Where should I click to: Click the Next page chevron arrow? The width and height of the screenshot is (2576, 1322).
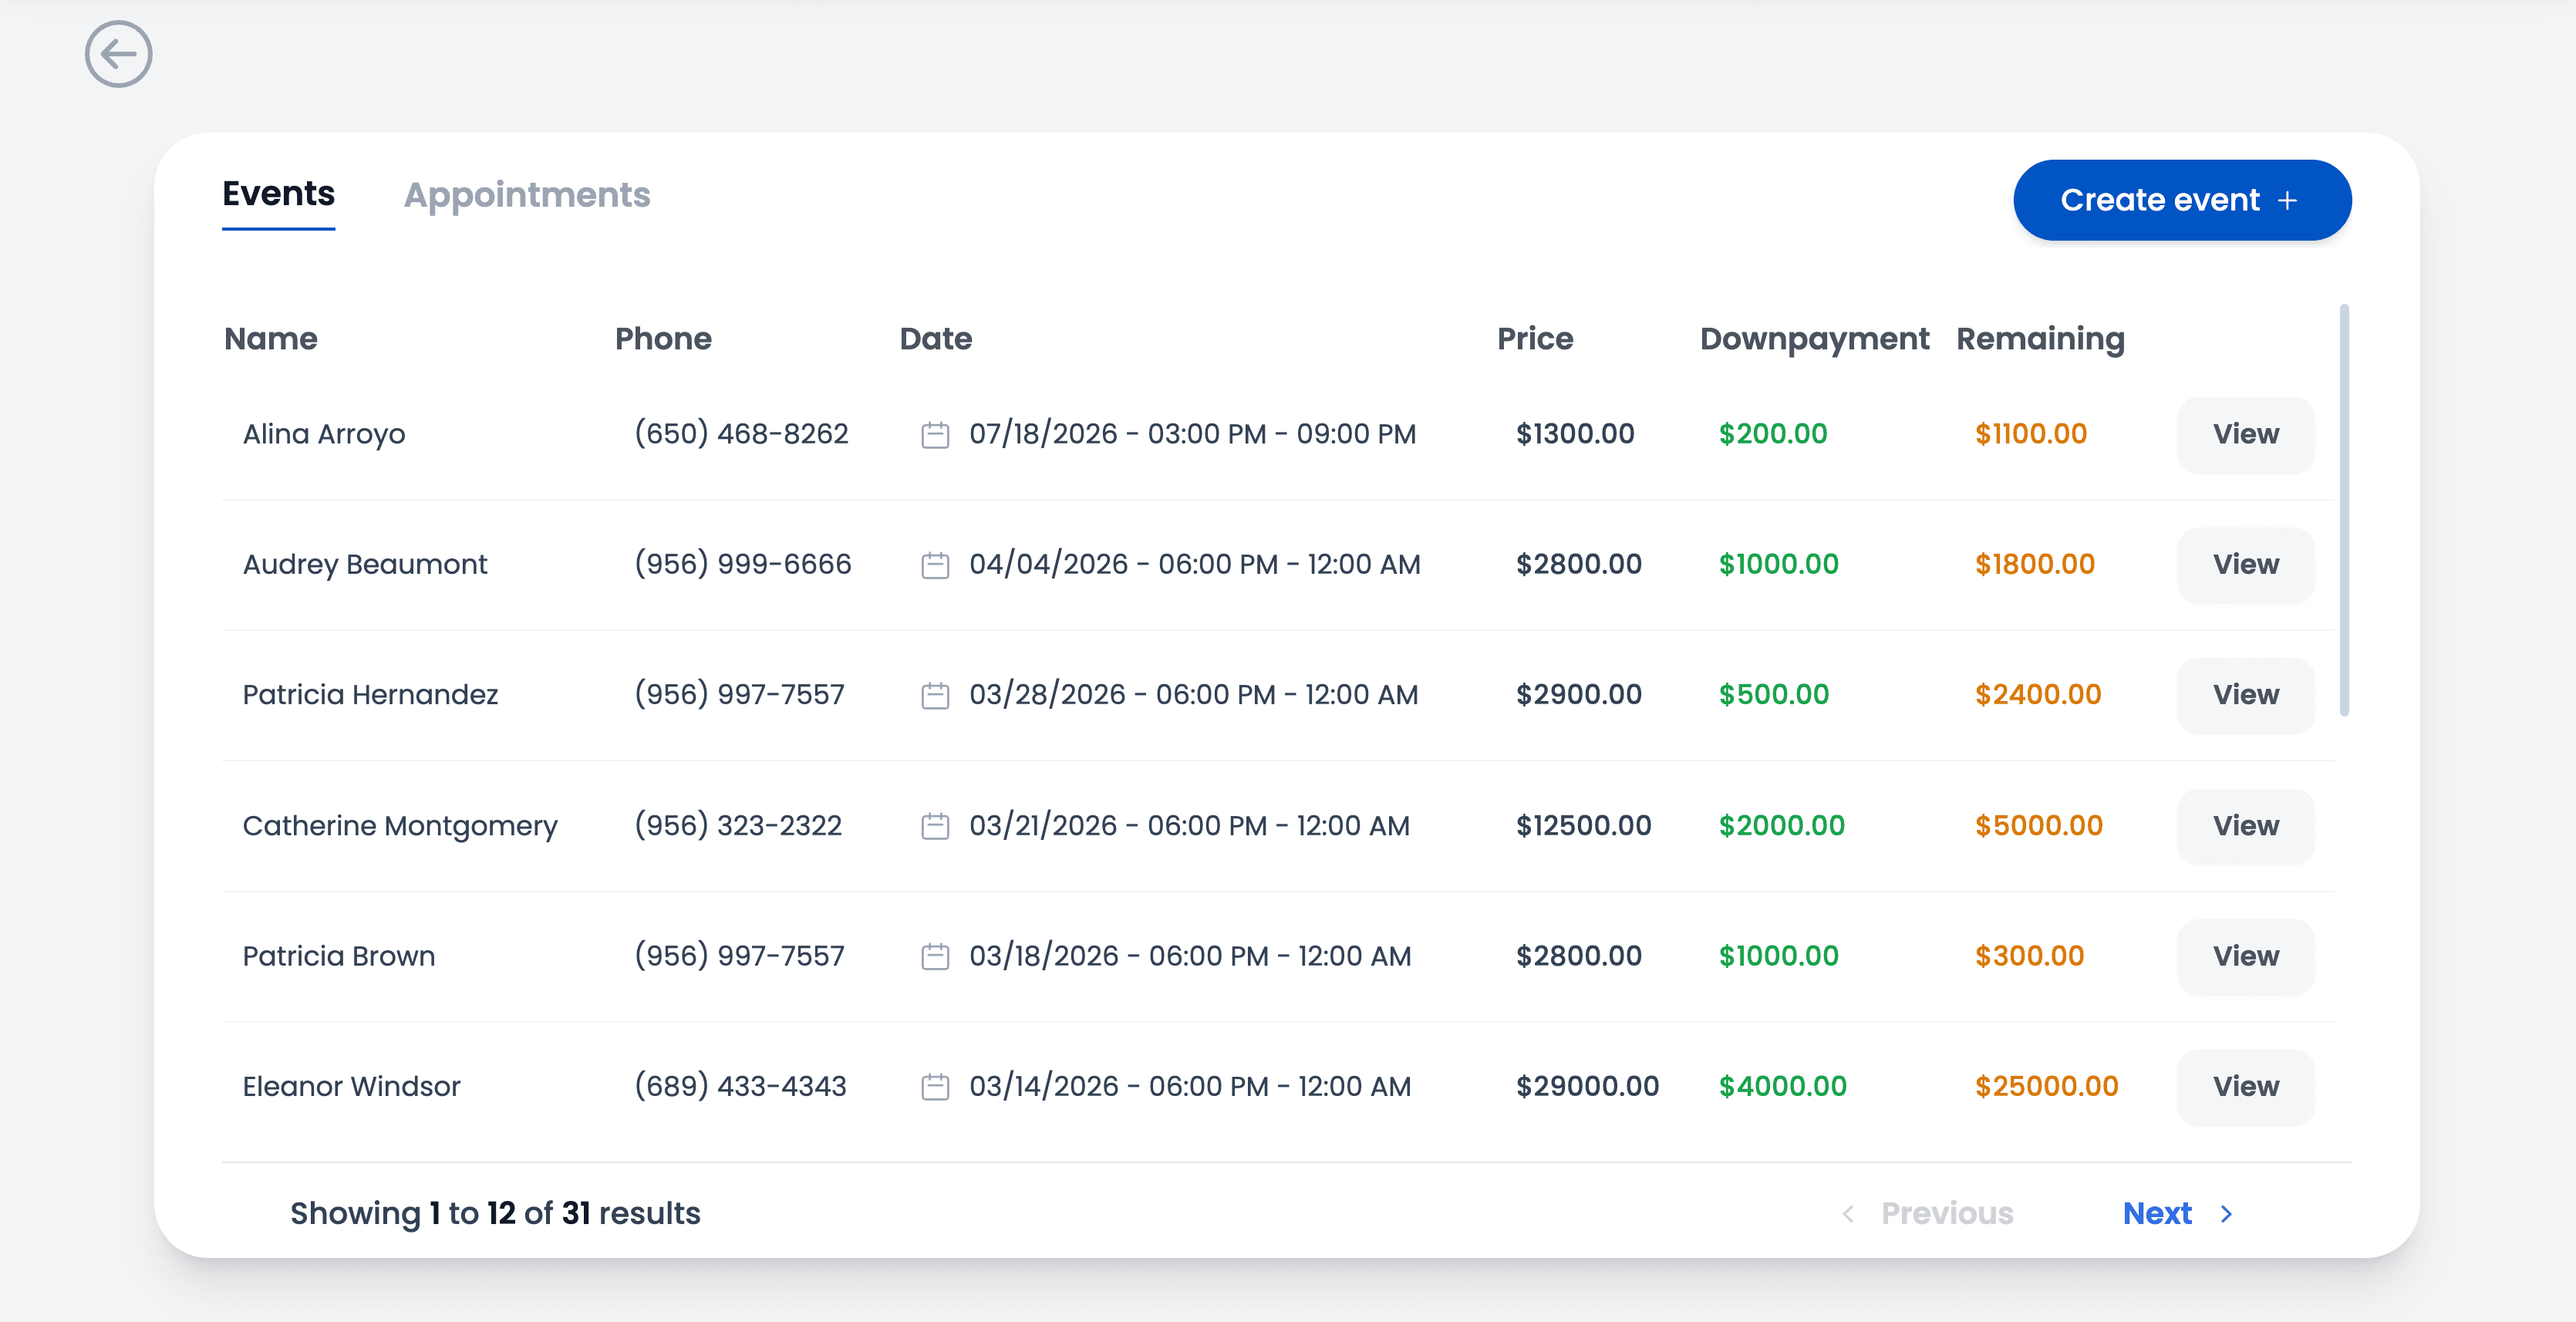pyautogui.click(x=2226, y=1213)
